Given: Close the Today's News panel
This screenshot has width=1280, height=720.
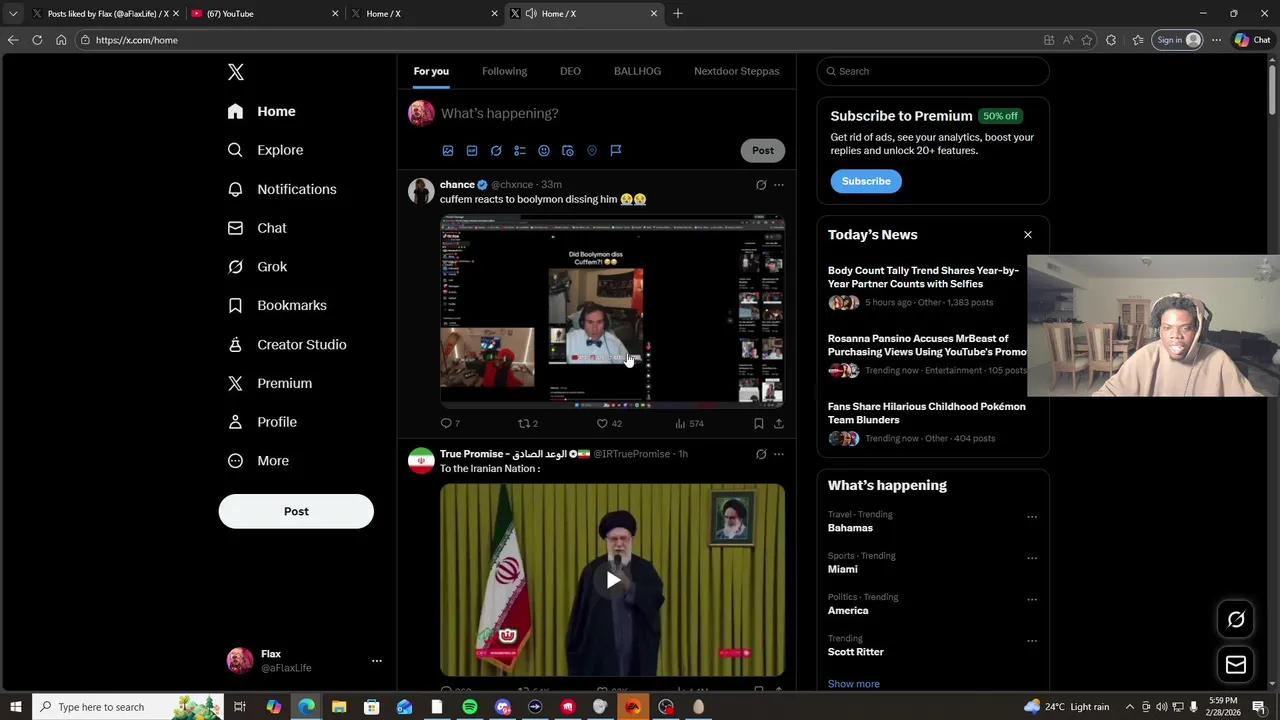Looking at the screenshot, I should (x=1028, y=235).
